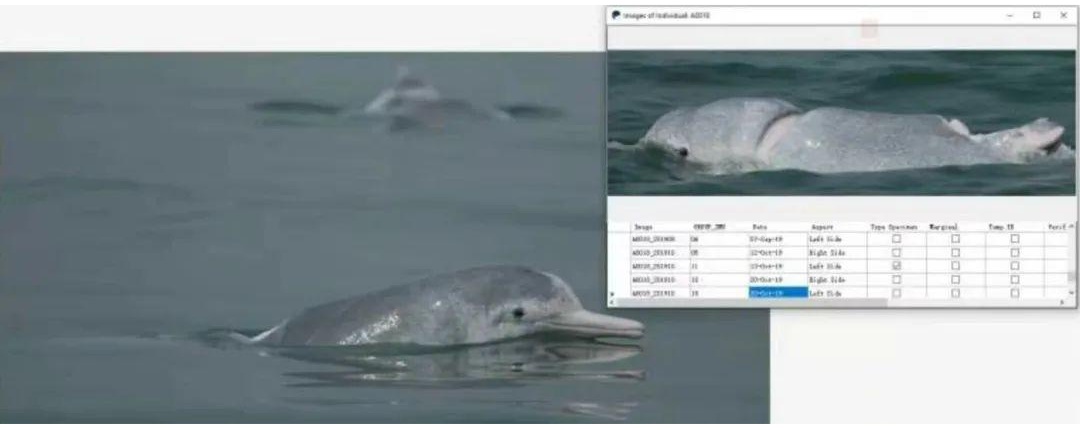This screenshot has width=1080, height=430.
Task: Select the Image column header
Action: (x=643, y=227)
